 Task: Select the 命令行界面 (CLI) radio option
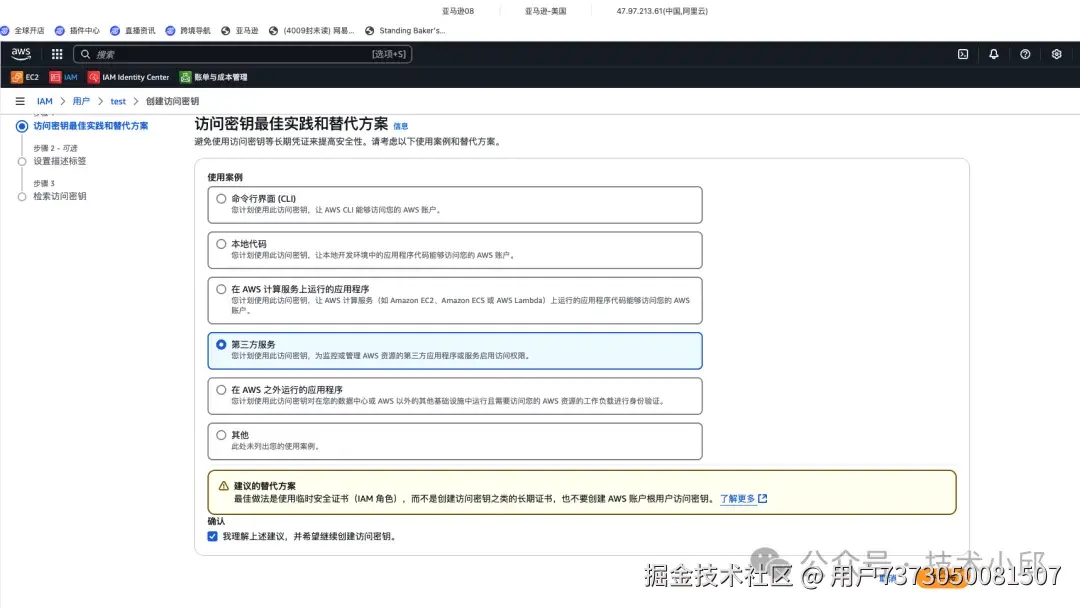pos(221,198)
